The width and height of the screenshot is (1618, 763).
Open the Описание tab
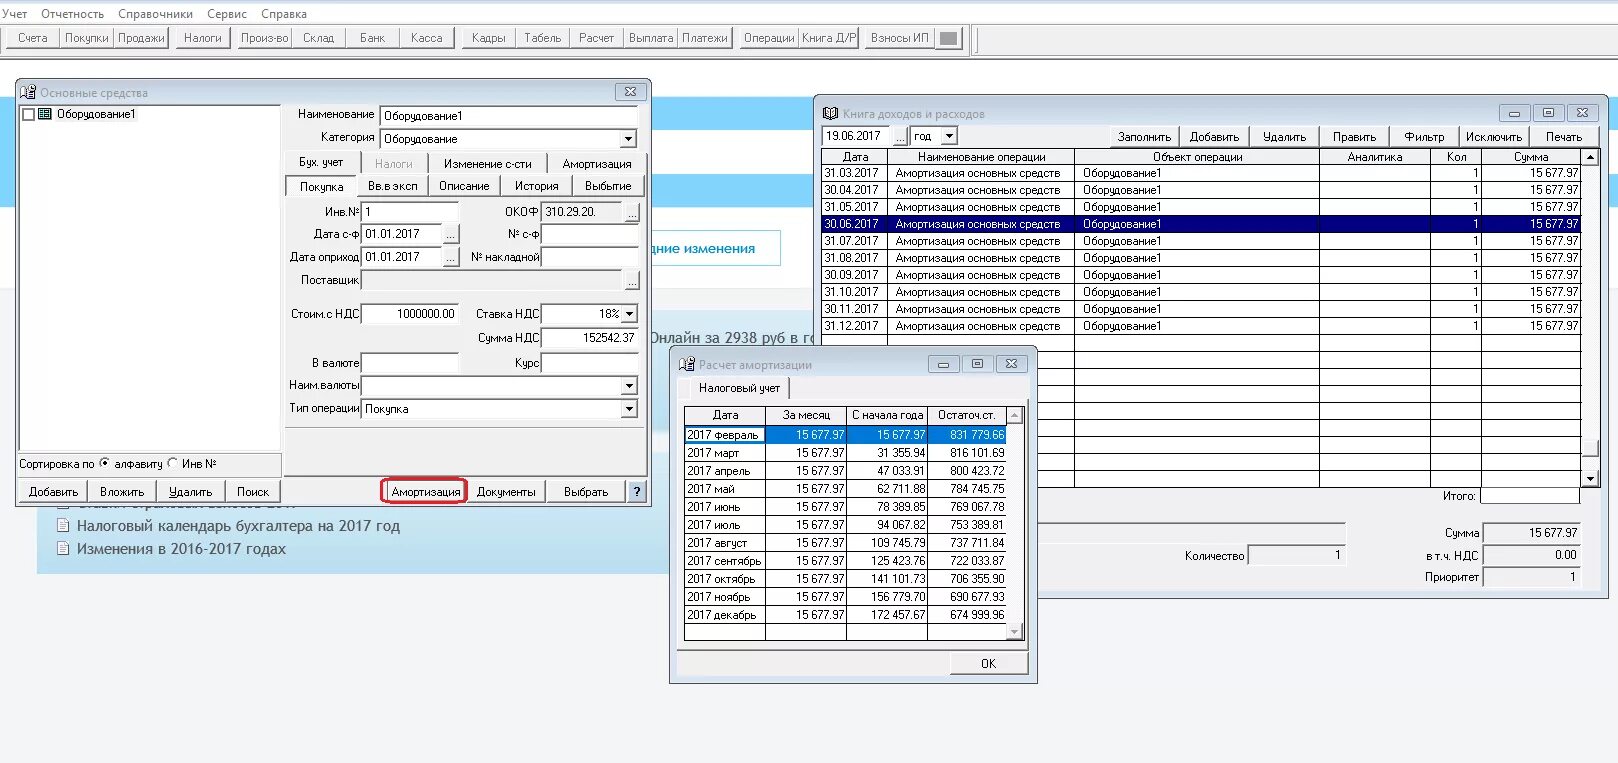pos(464,186)
